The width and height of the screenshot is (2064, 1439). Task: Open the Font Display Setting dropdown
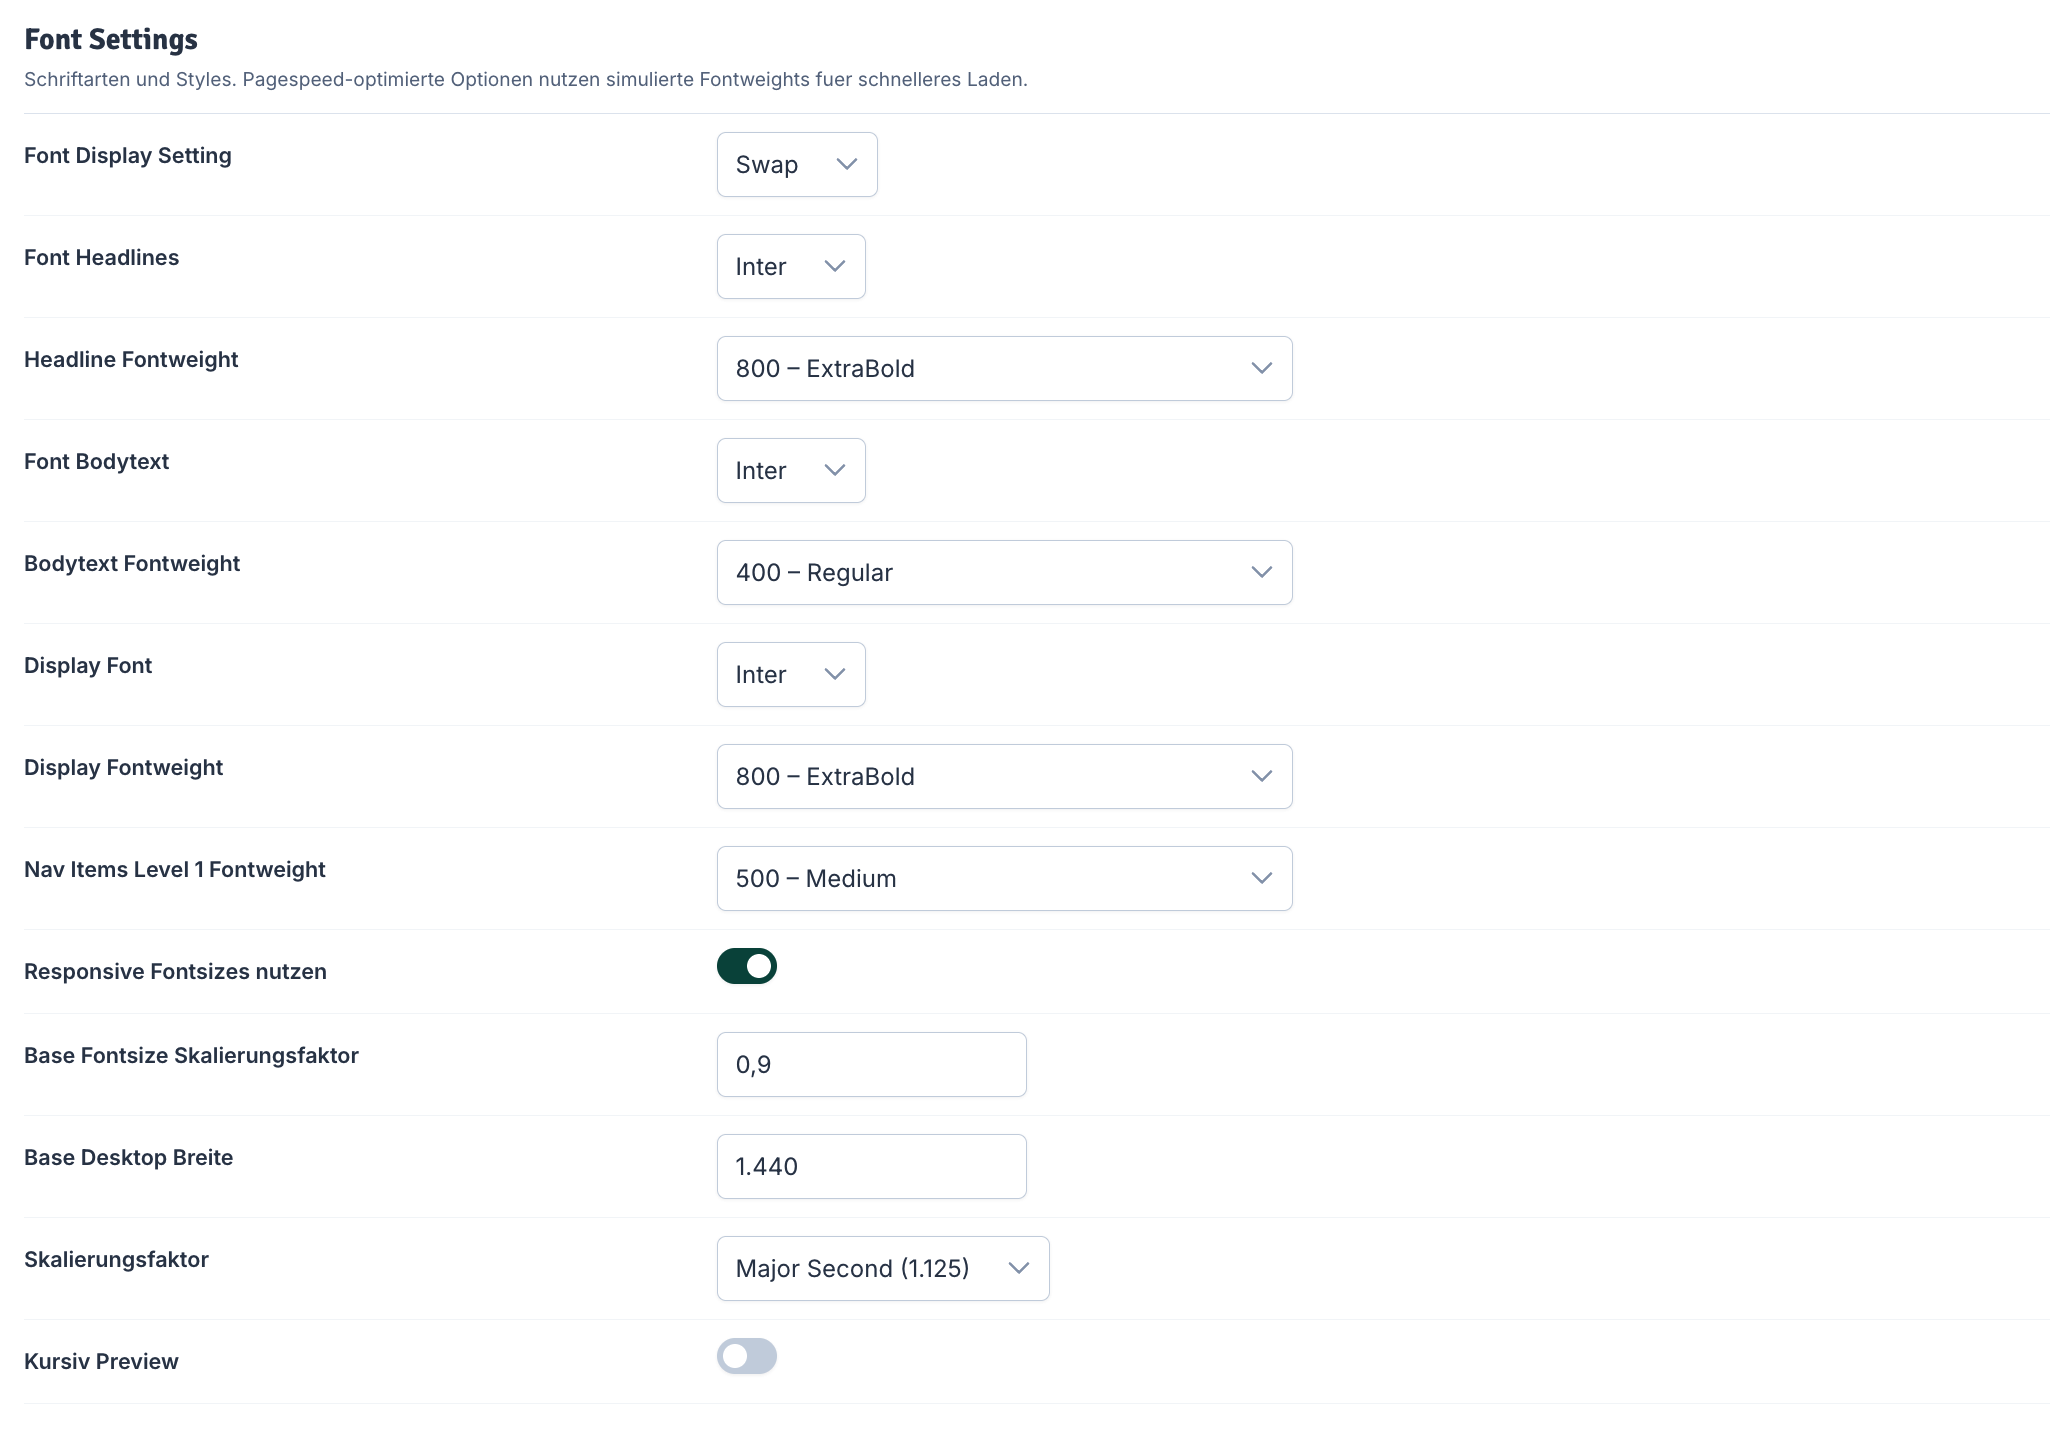point(797,165)
